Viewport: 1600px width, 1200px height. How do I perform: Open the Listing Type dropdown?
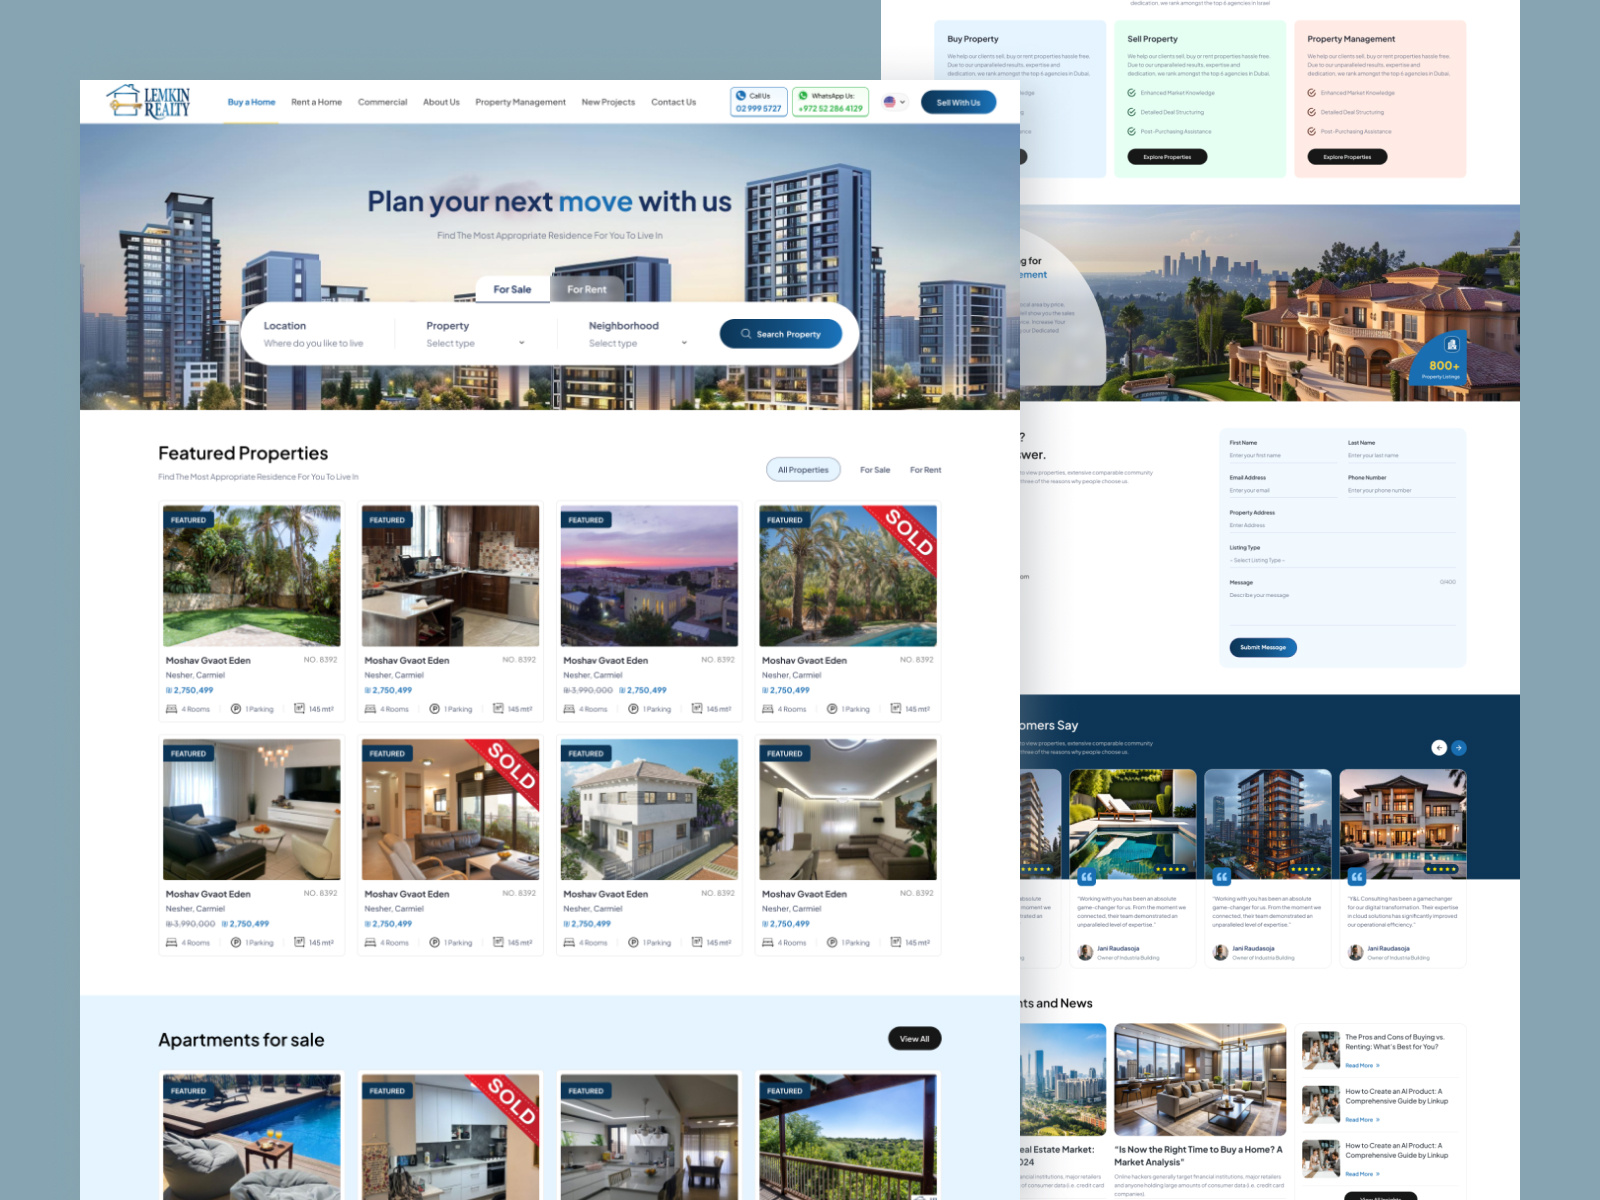pos(1343,560)
